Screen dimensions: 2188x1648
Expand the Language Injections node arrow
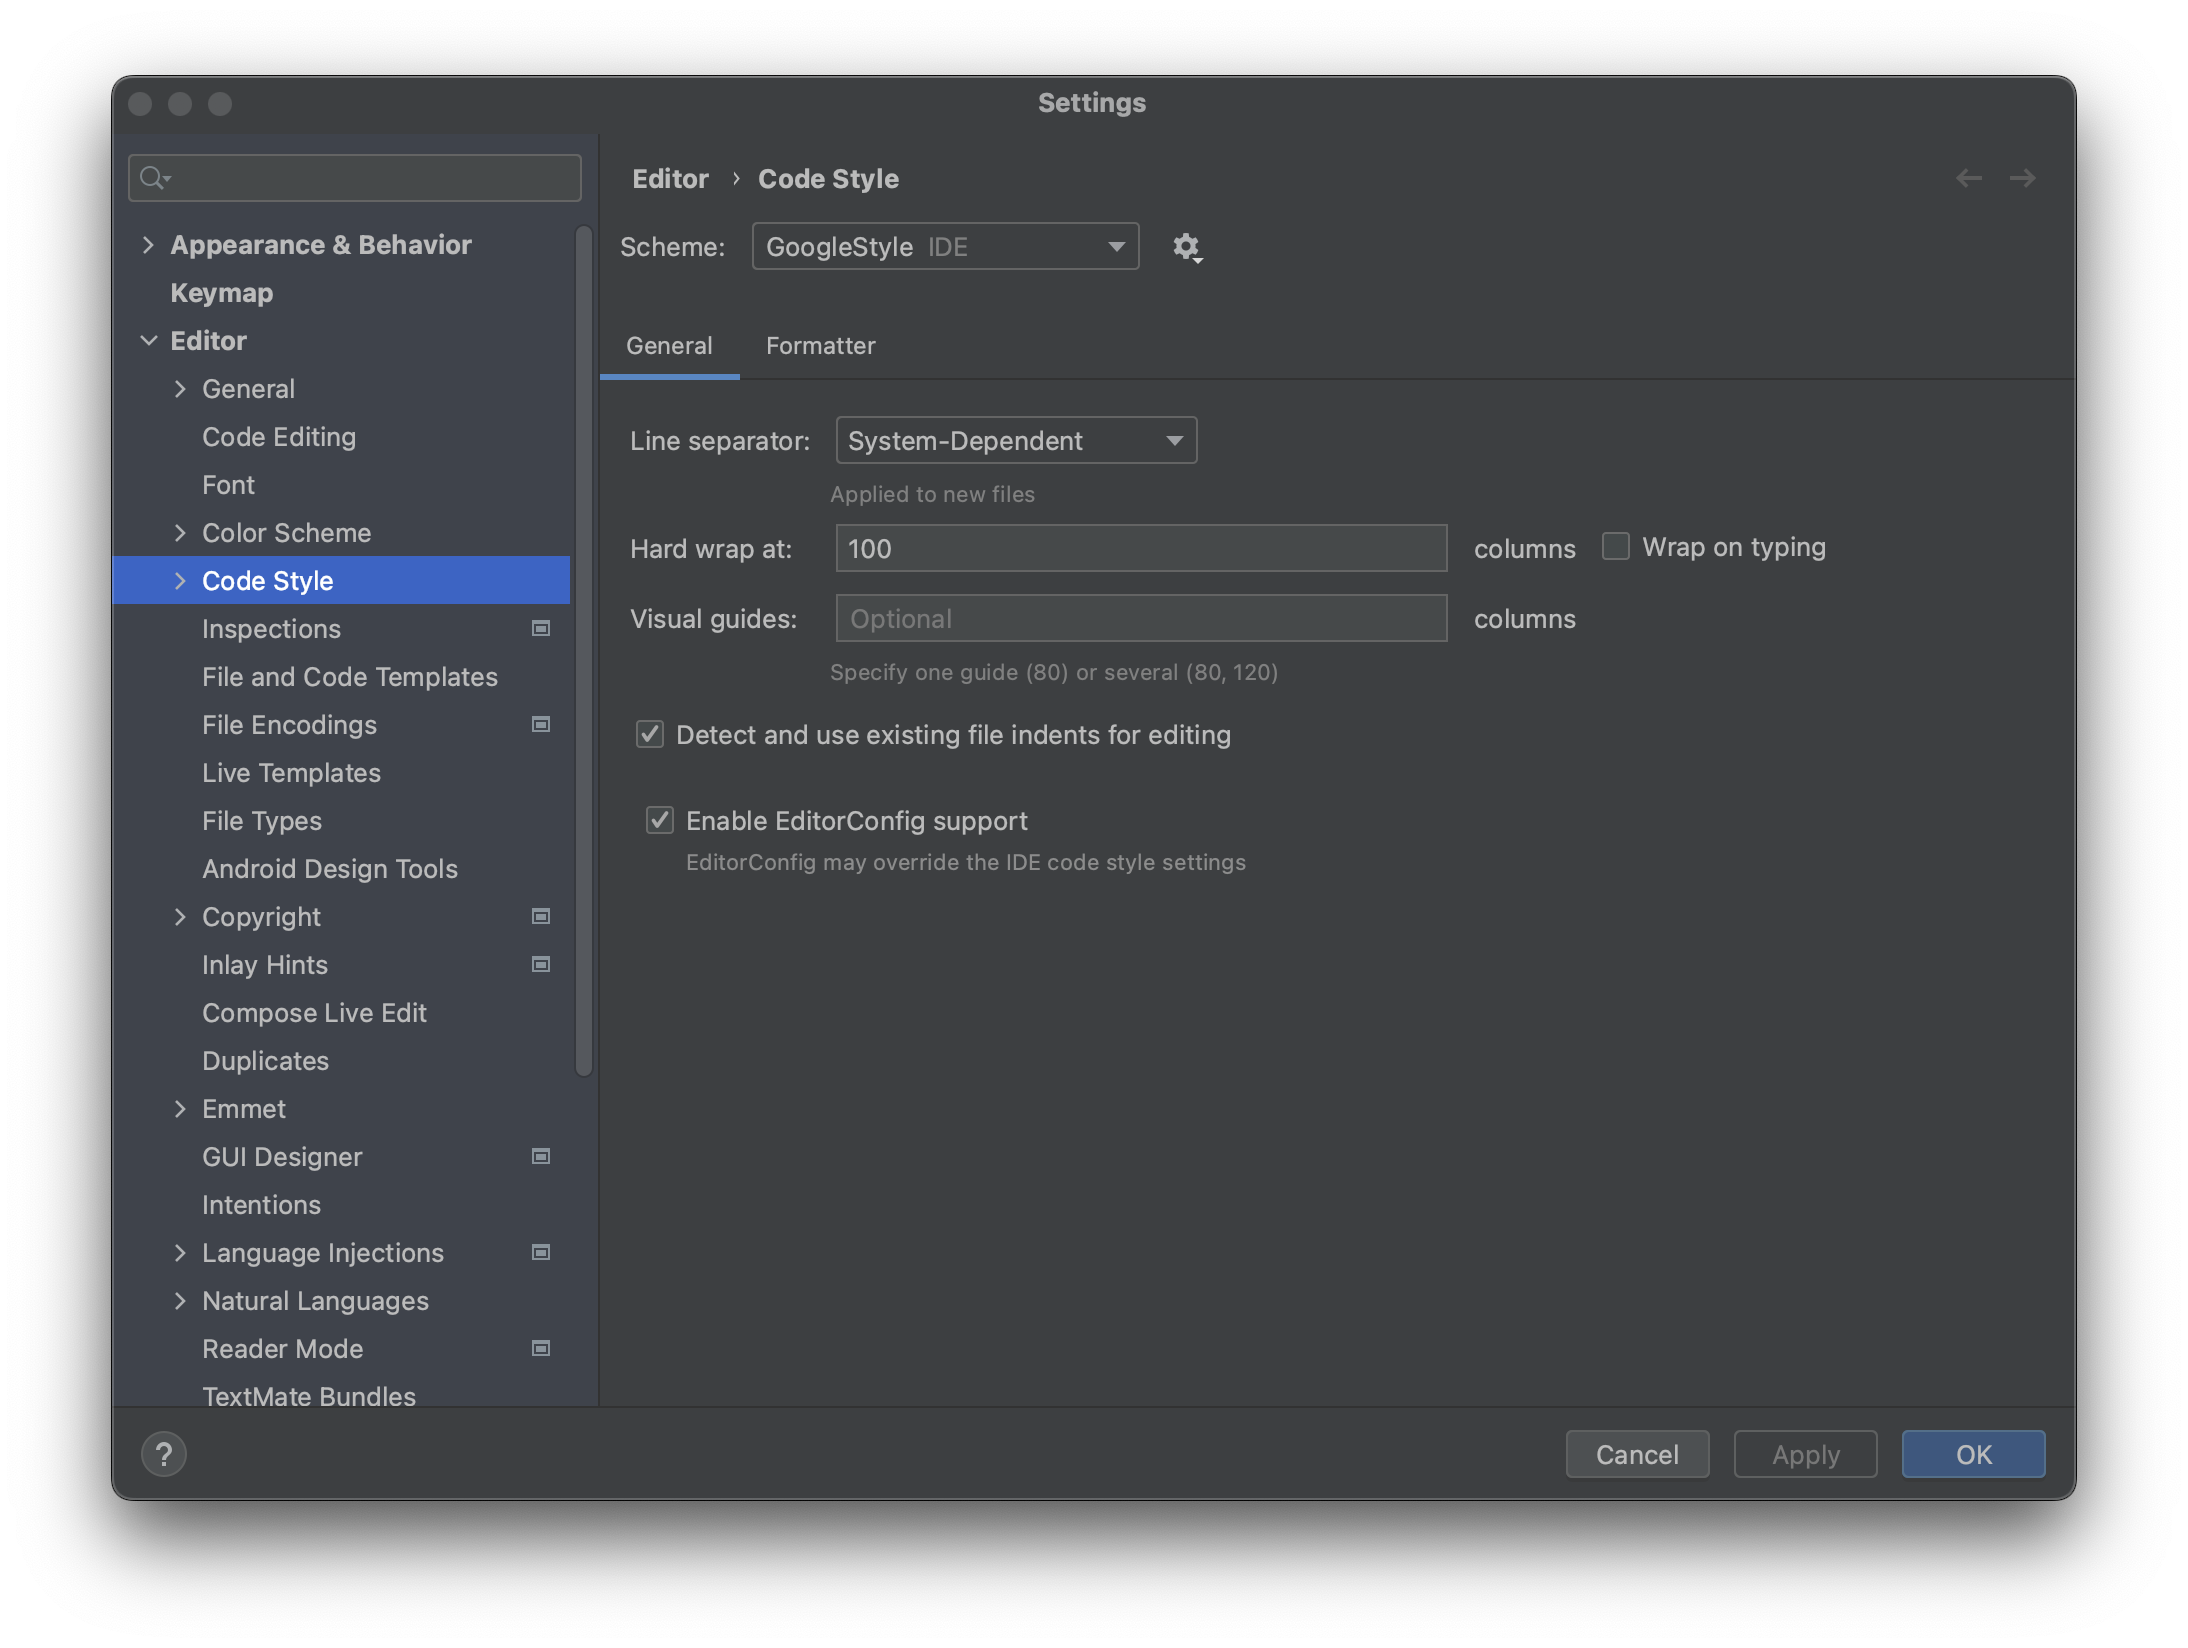point(180,1252)
